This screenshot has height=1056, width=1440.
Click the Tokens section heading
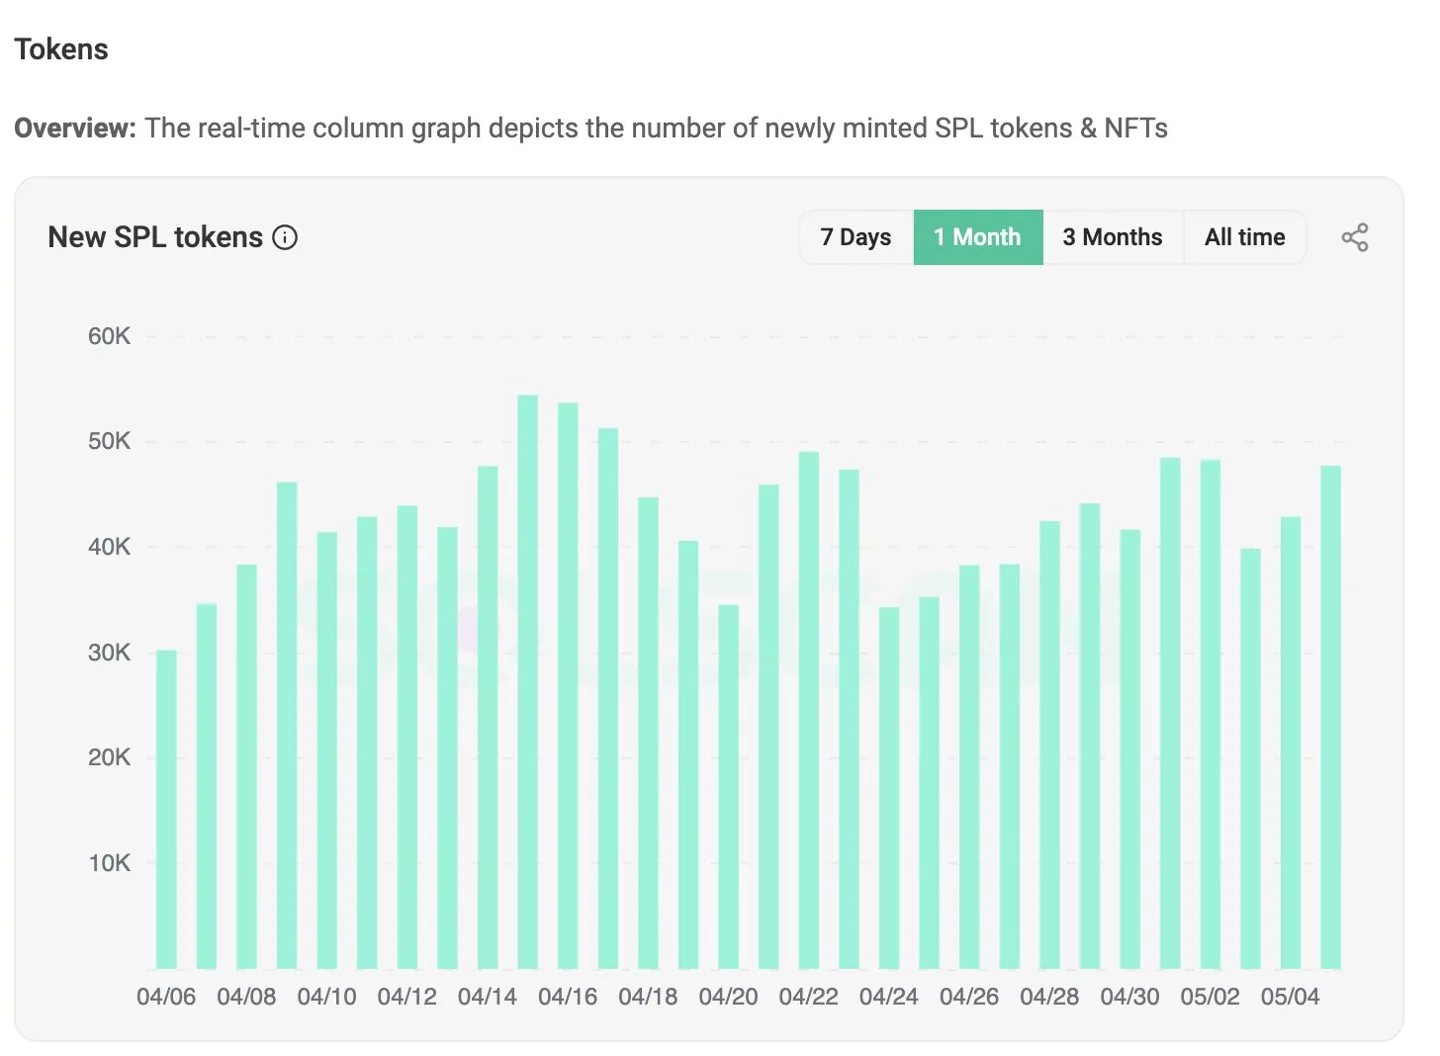click(61, 49)
